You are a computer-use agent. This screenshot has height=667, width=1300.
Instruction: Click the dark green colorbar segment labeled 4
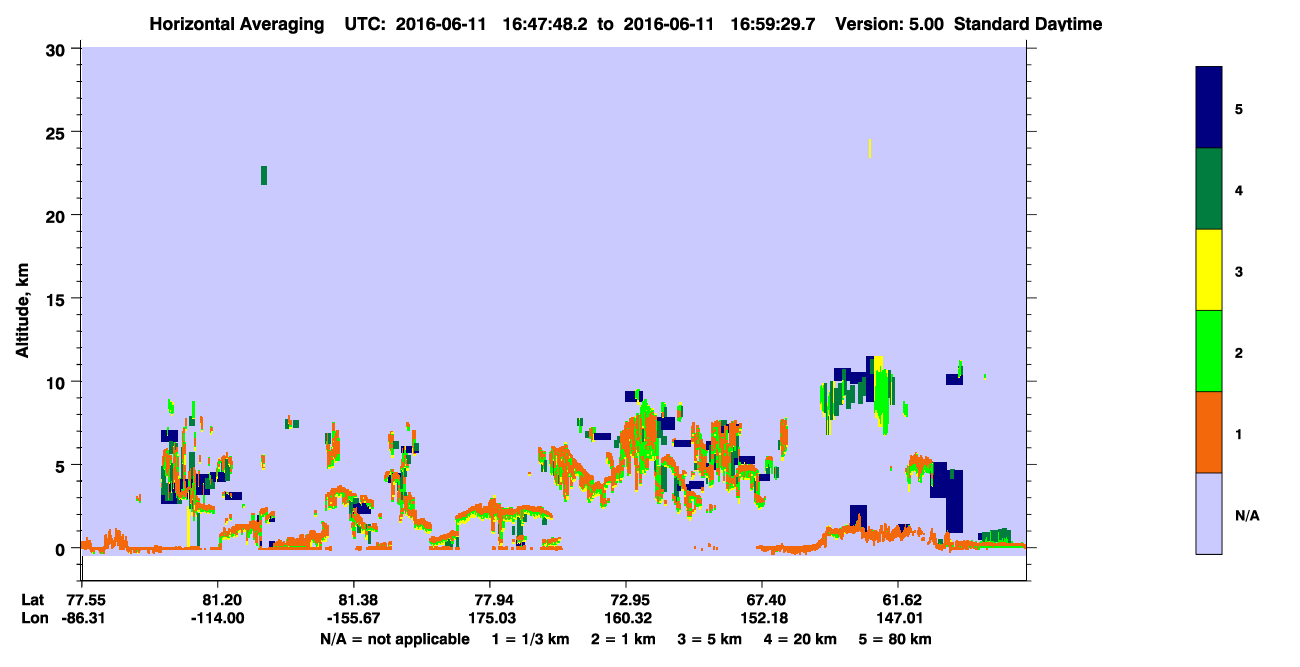point(1209,189)
